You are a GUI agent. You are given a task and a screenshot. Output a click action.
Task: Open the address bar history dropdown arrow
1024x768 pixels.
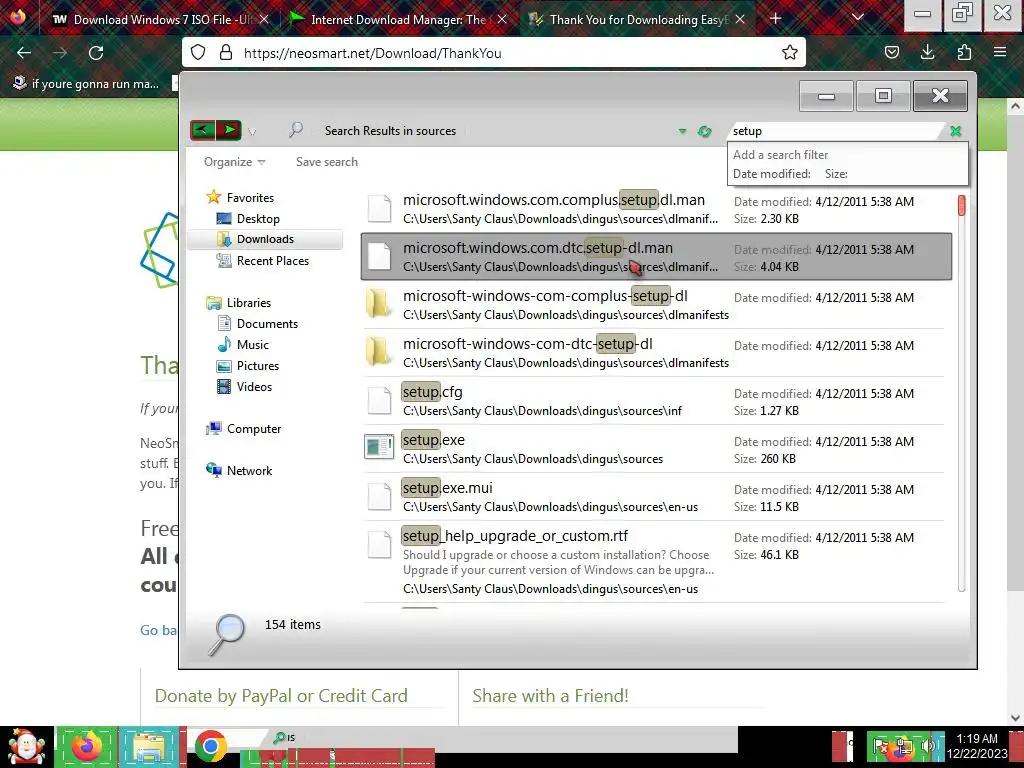tap(682, 131)
